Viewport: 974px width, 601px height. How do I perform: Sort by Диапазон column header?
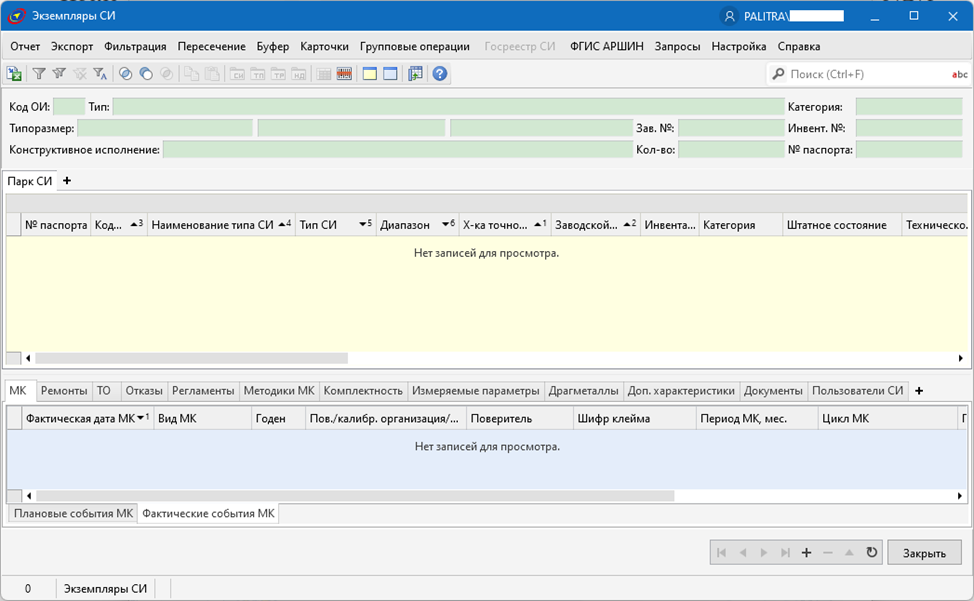pyautogui.click(x=417, y=225)
